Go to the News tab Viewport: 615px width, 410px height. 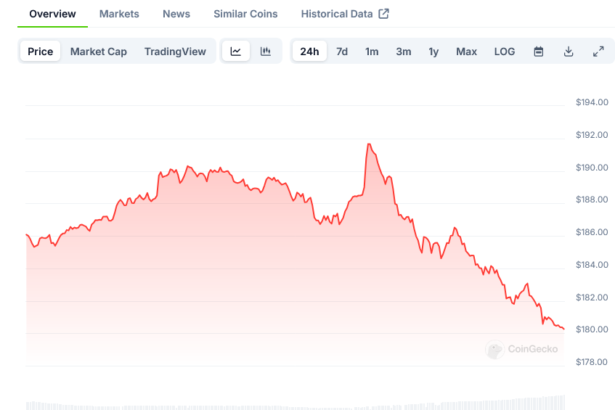(x=176, y=14)
